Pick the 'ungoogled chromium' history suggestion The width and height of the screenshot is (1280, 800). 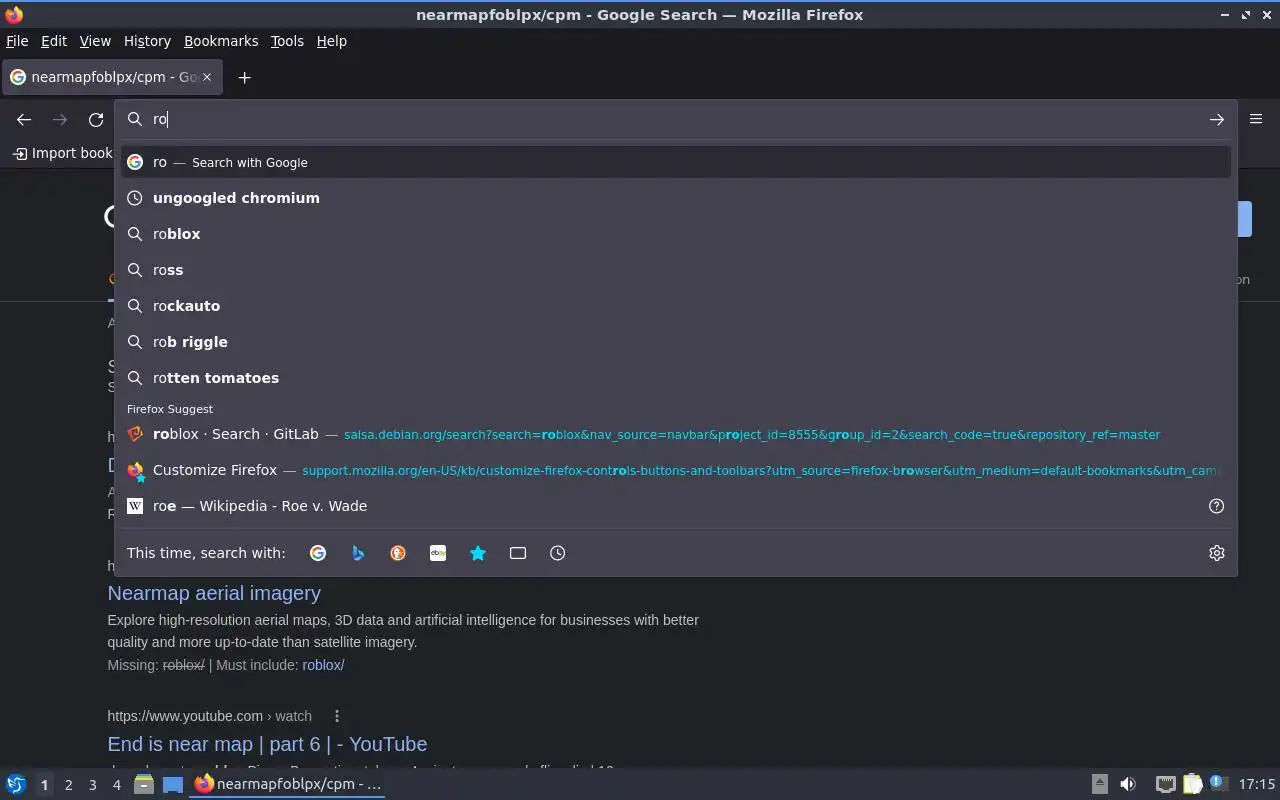[x=675, y=198]
